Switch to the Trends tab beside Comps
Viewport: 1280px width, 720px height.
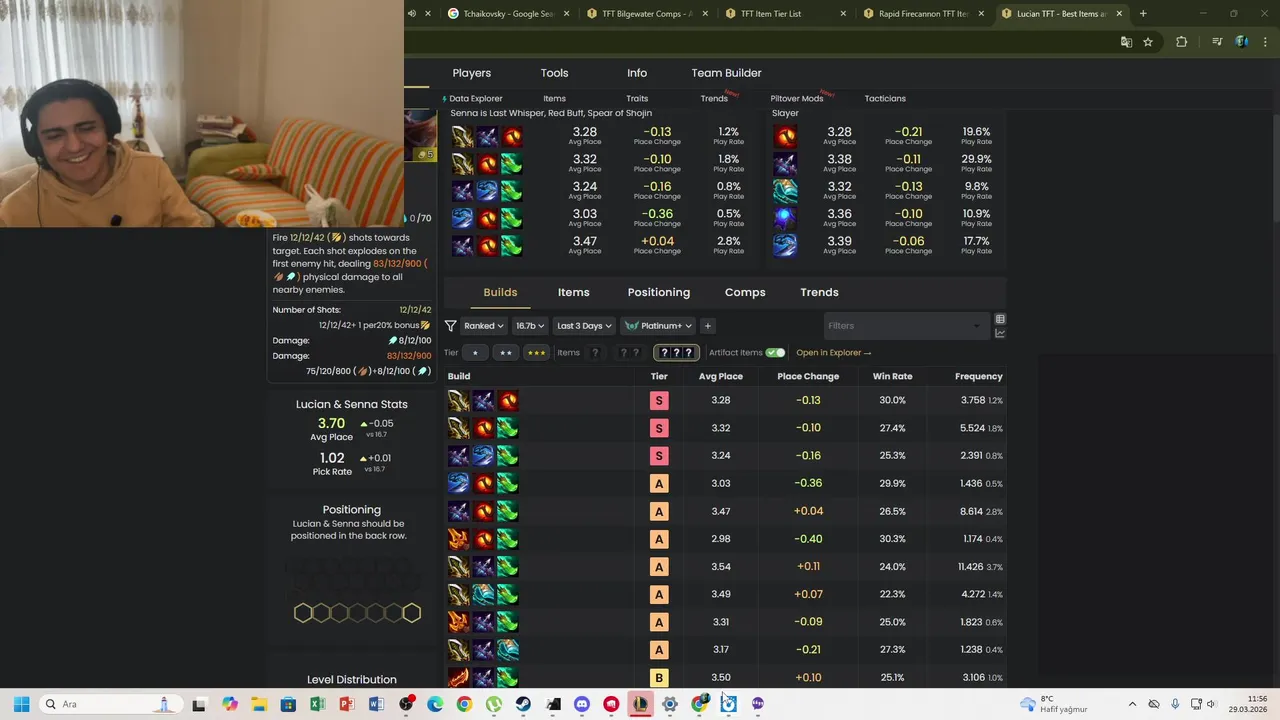click(819, 292)
